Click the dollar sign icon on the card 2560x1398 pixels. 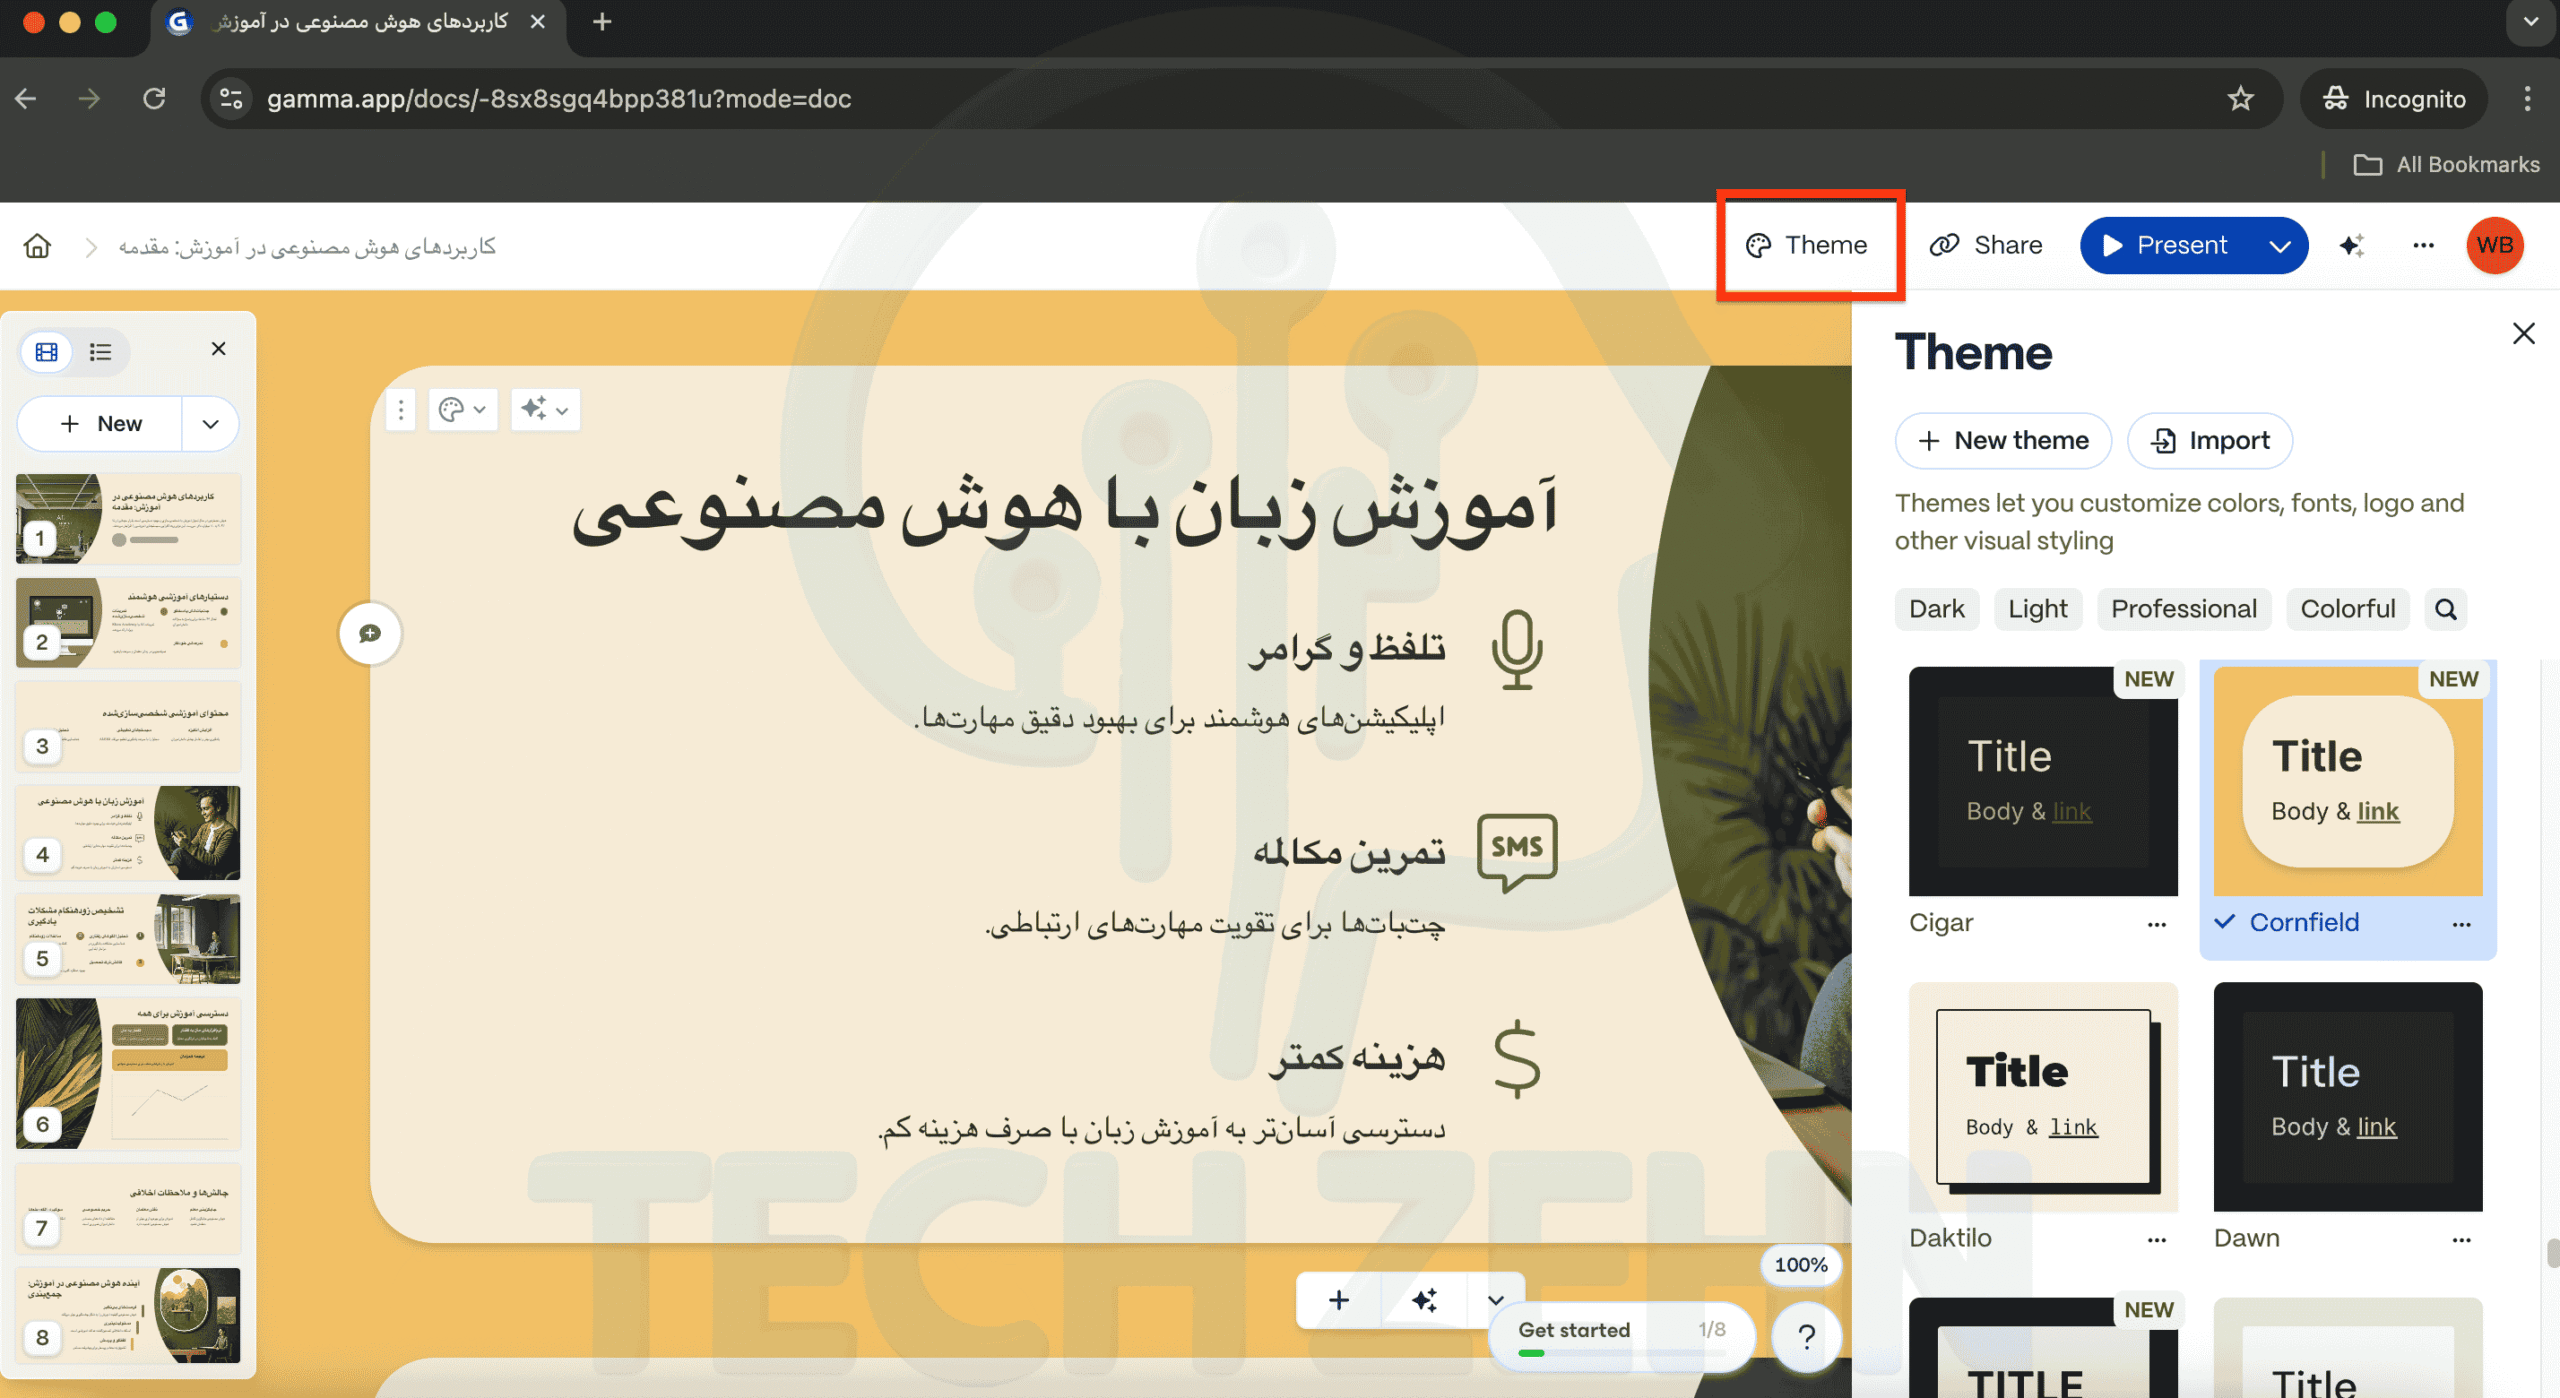click(1517, 1059)
